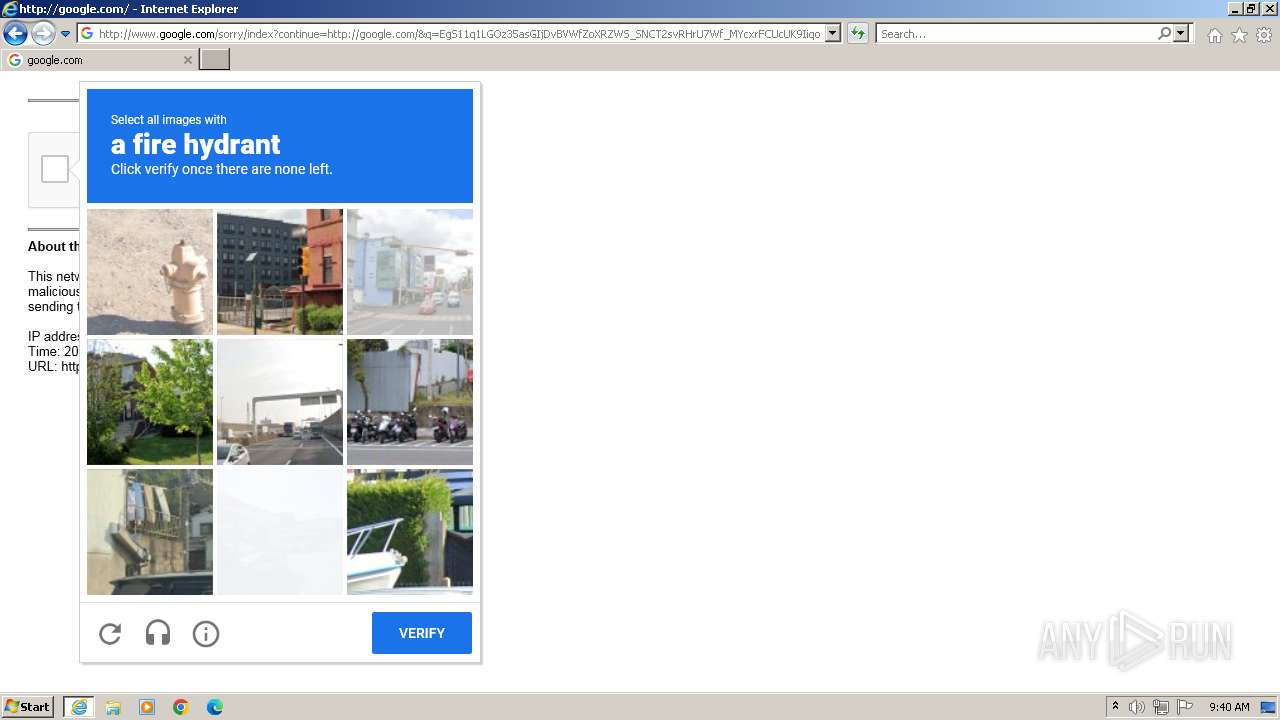This screenshot has width=1280, height=720.
Task: Select the highway overpass image tile
Action: [x=280, y=402]
